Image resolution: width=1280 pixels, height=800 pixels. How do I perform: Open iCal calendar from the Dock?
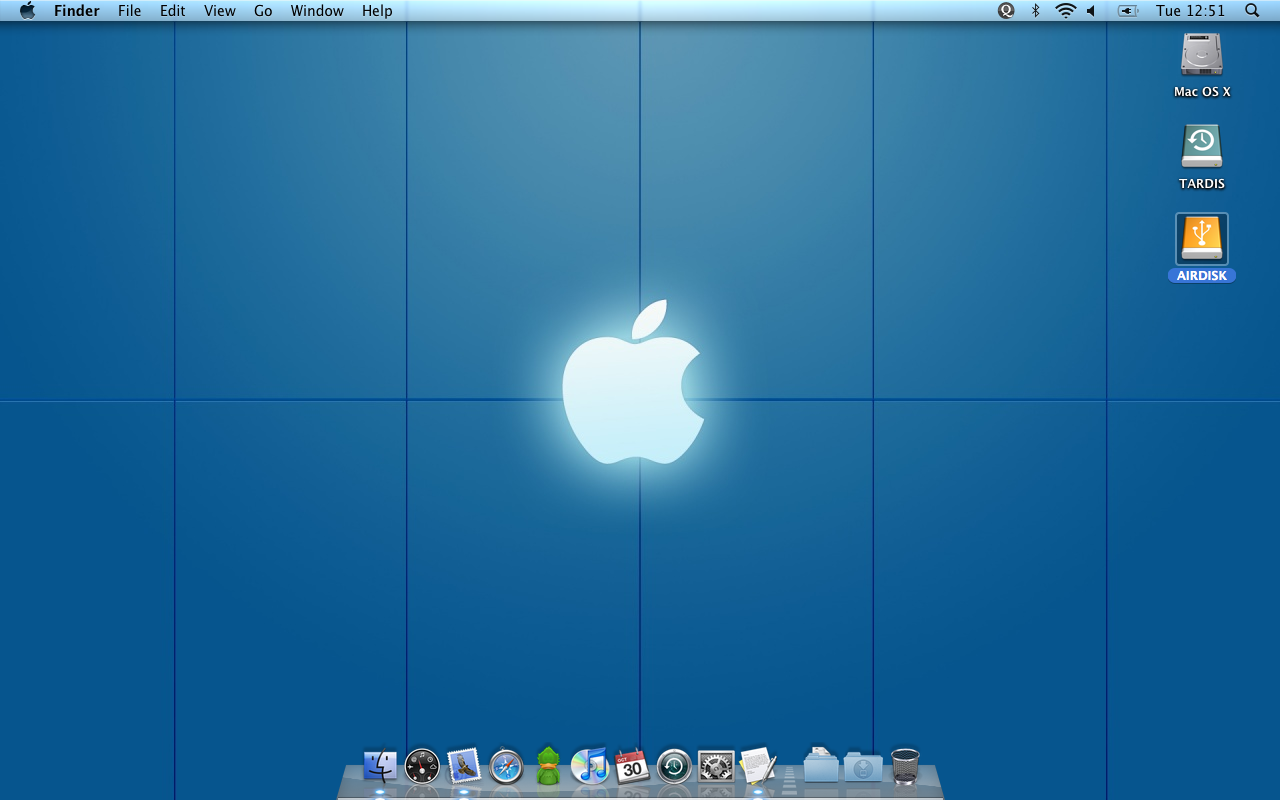[x=632, y=767]
